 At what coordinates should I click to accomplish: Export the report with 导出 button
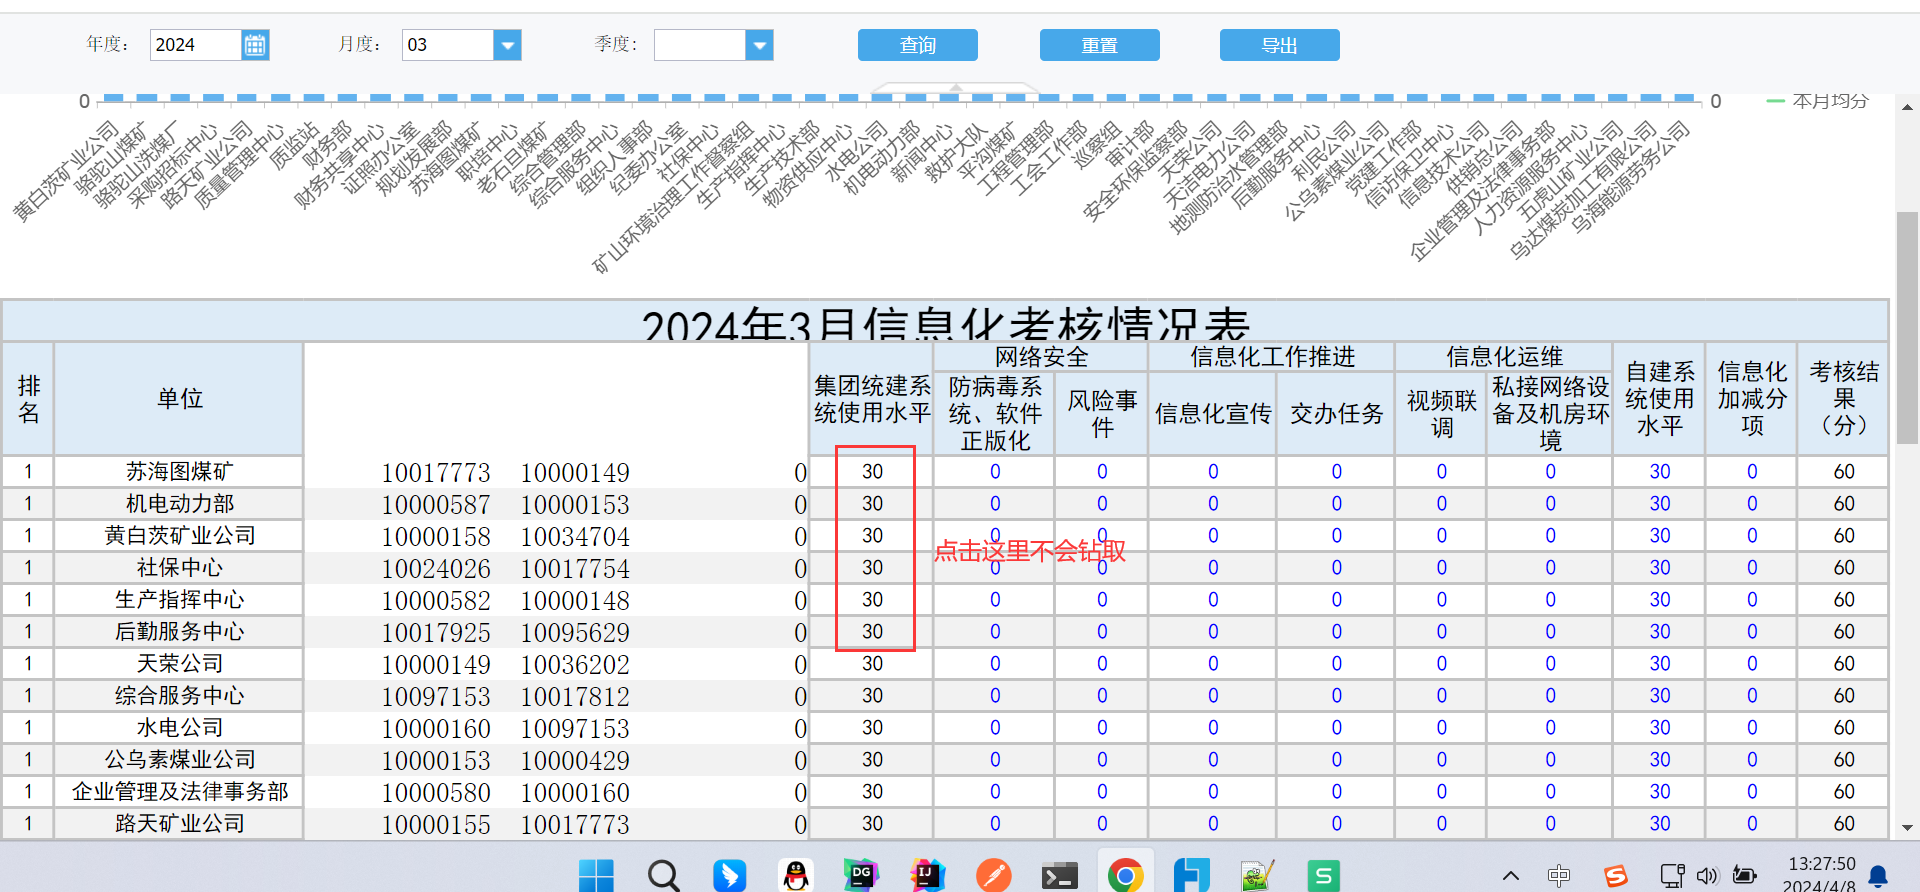(1280, 45)
